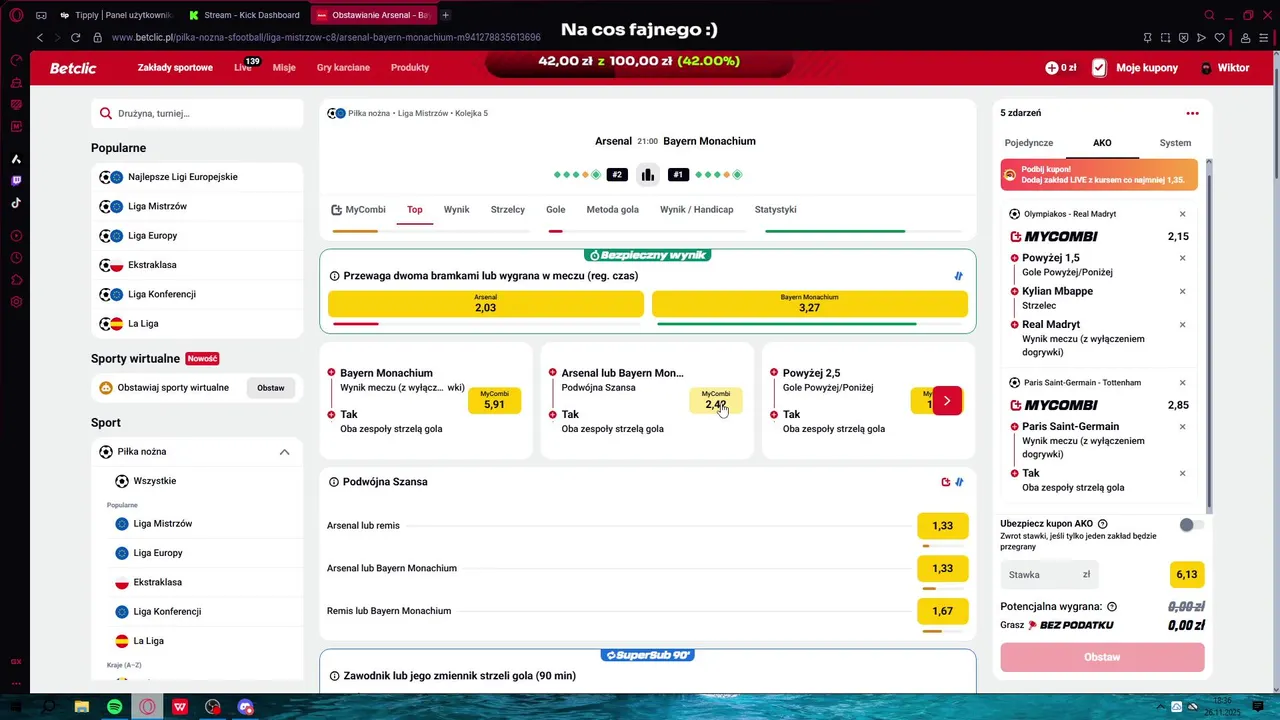Click the Betclic logo
Screen dimensions: 1280x720
pyautogui.click(x=73, y=68)
